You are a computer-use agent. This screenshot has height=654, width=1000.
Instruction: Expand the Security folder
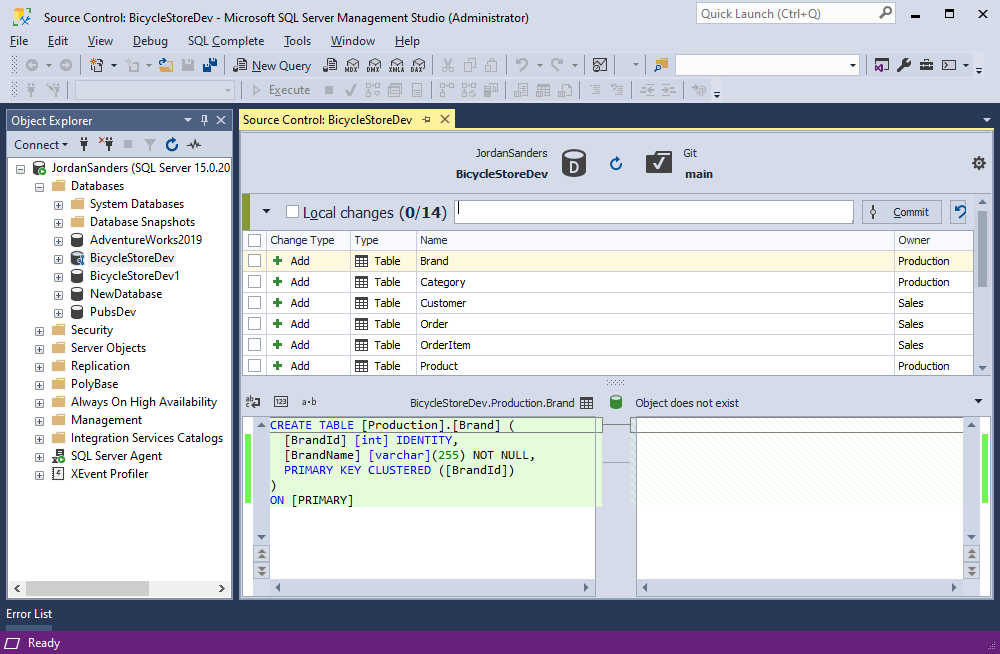[x=39, y=331]
